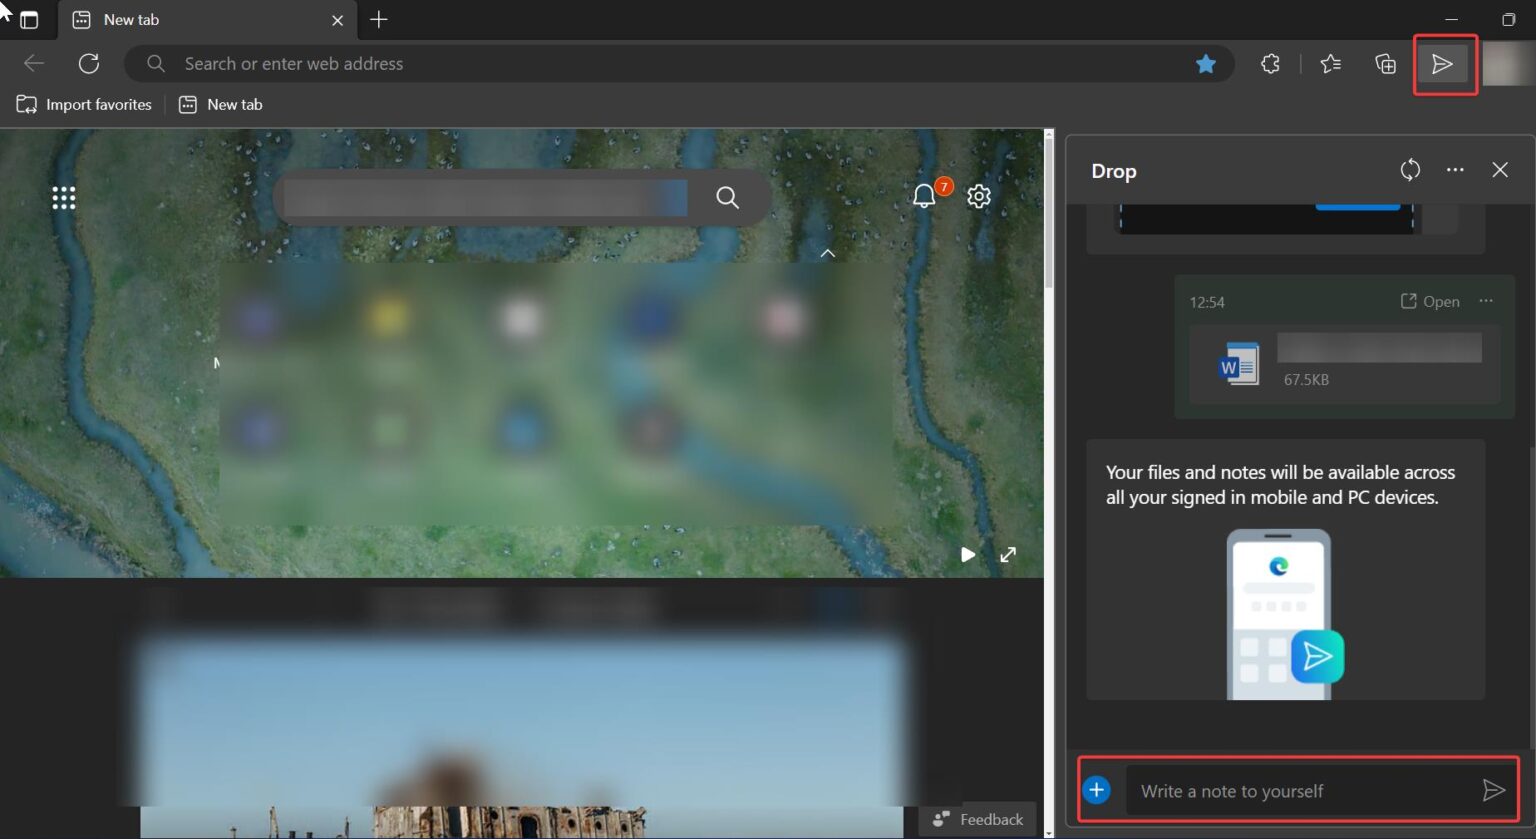1536x839 pixels.
Task: Send feedback using the Feedback button
Action: click(977, 818)
